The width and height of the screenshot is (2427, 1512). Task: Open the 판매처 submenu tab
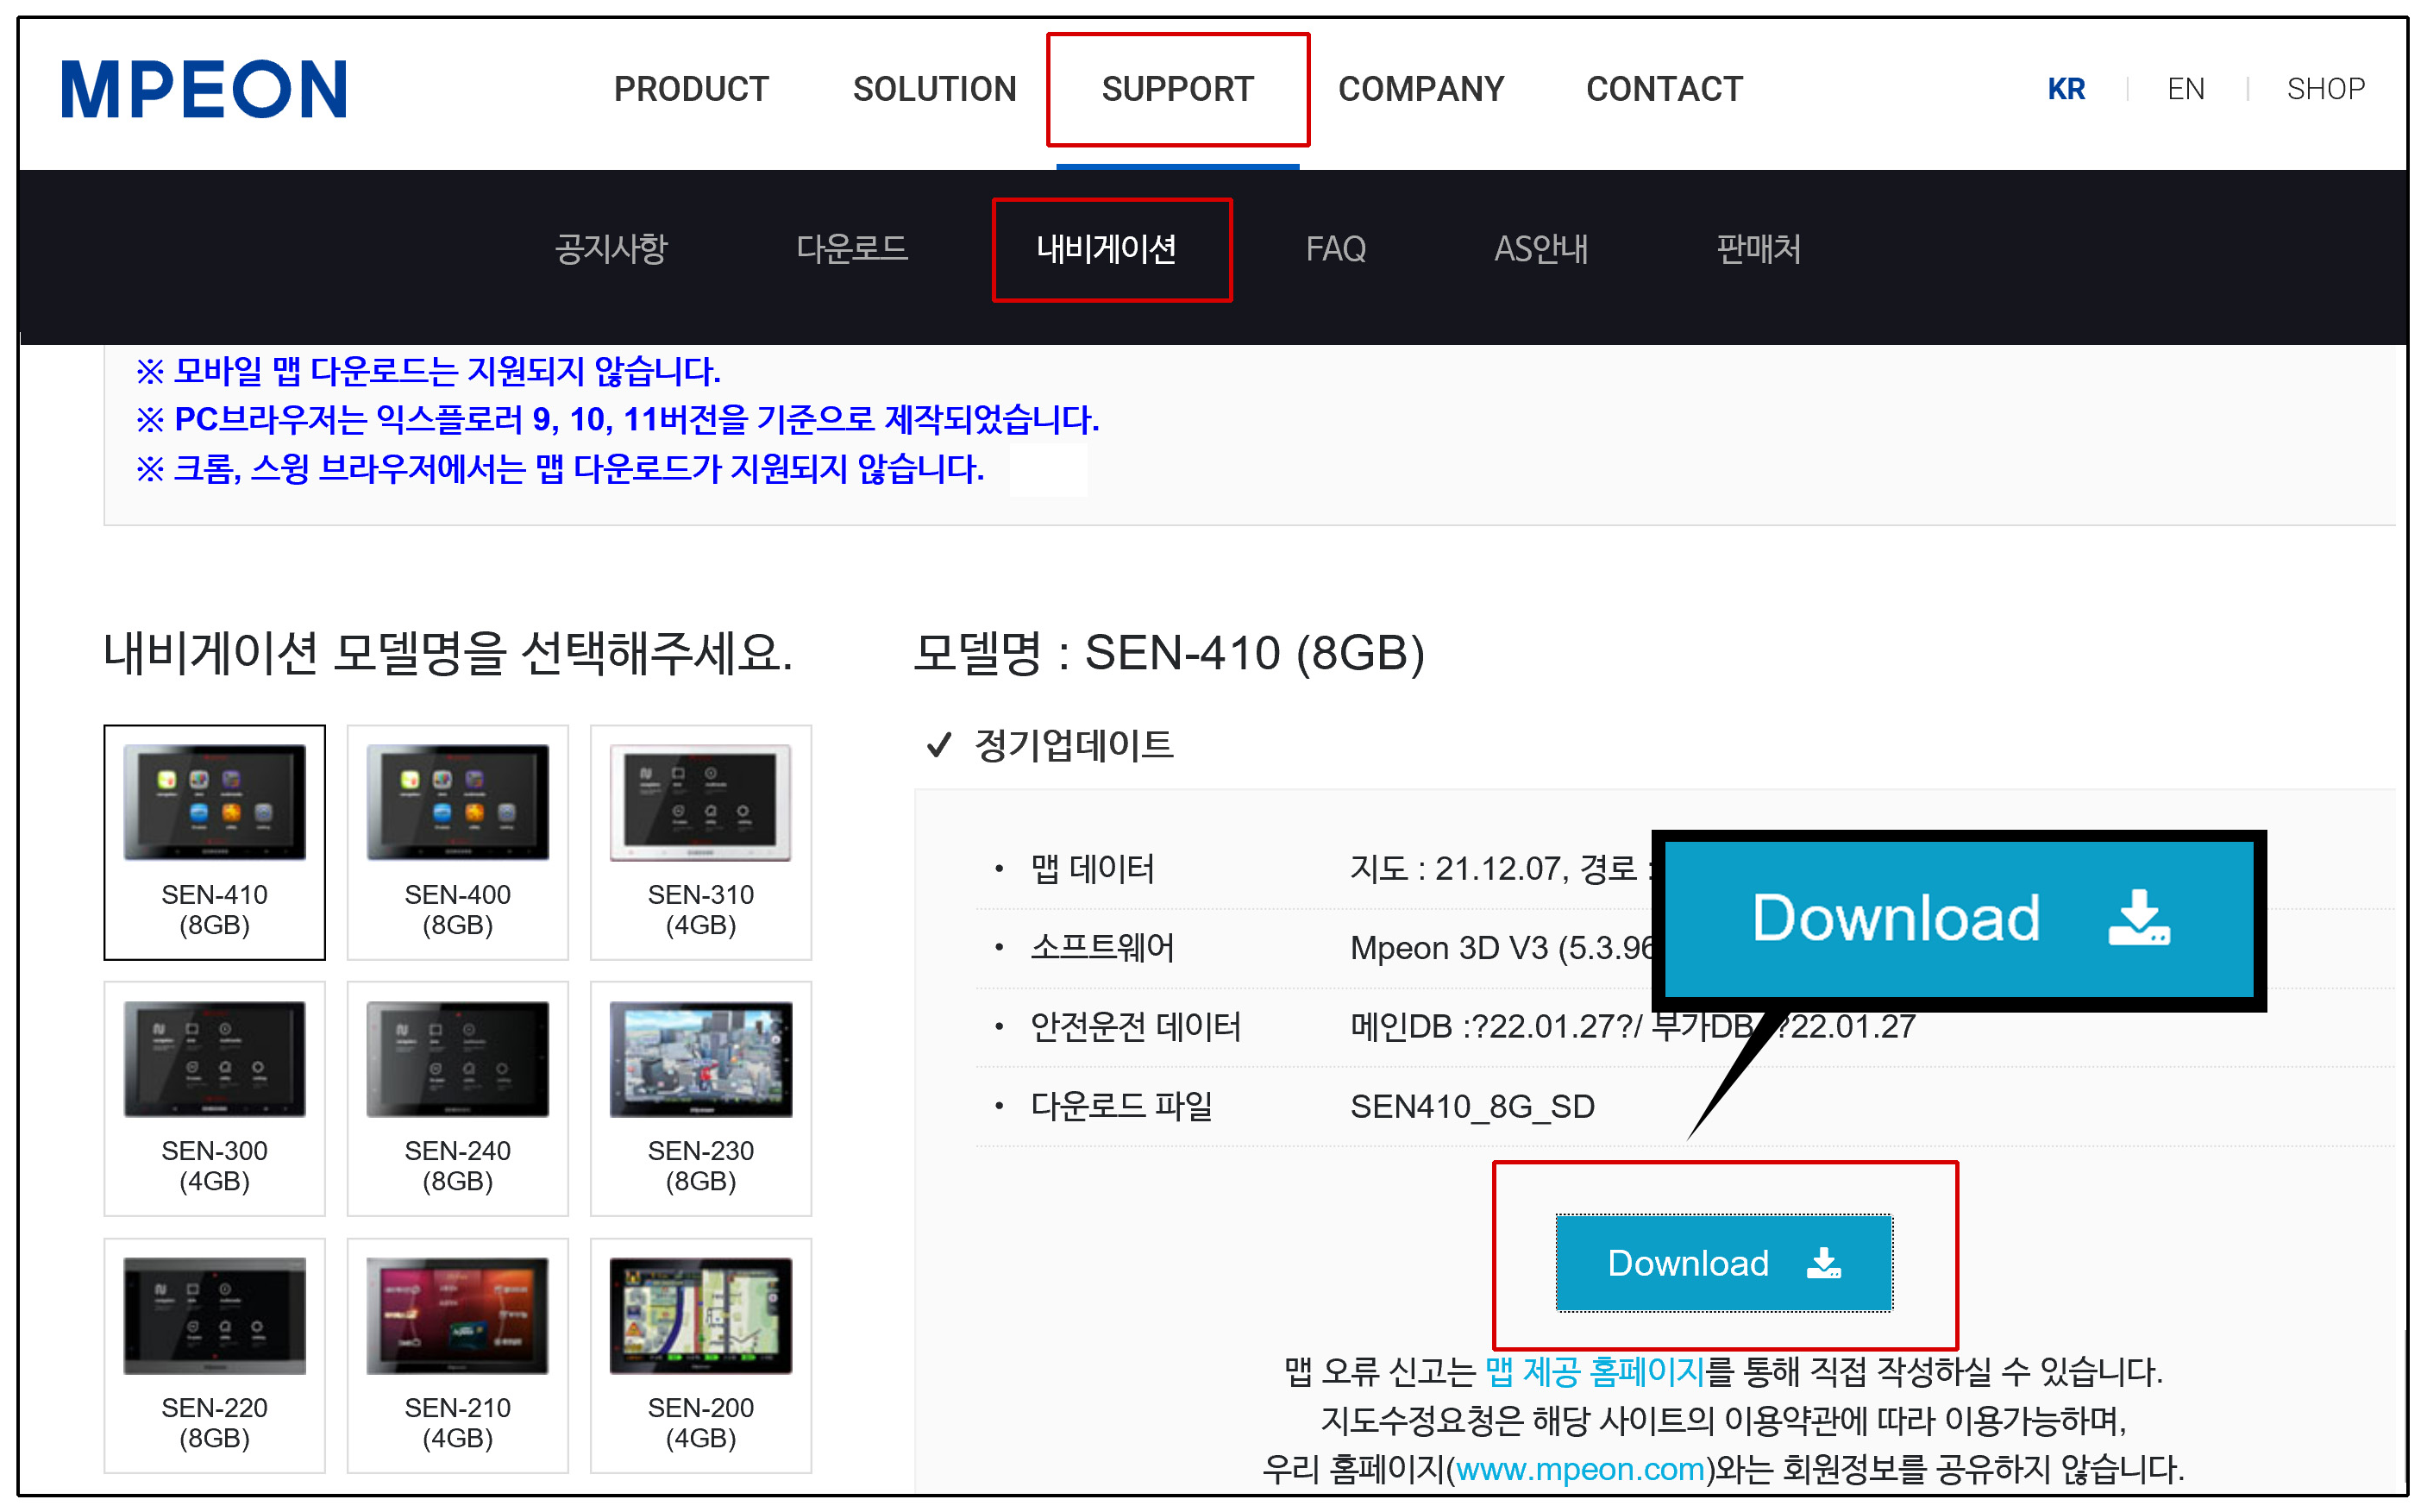point(1758,248)
